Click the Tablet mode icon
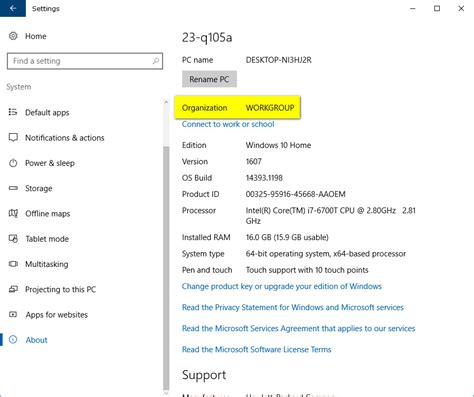Viewport: 474px width, 397px height. click(13, 239)
